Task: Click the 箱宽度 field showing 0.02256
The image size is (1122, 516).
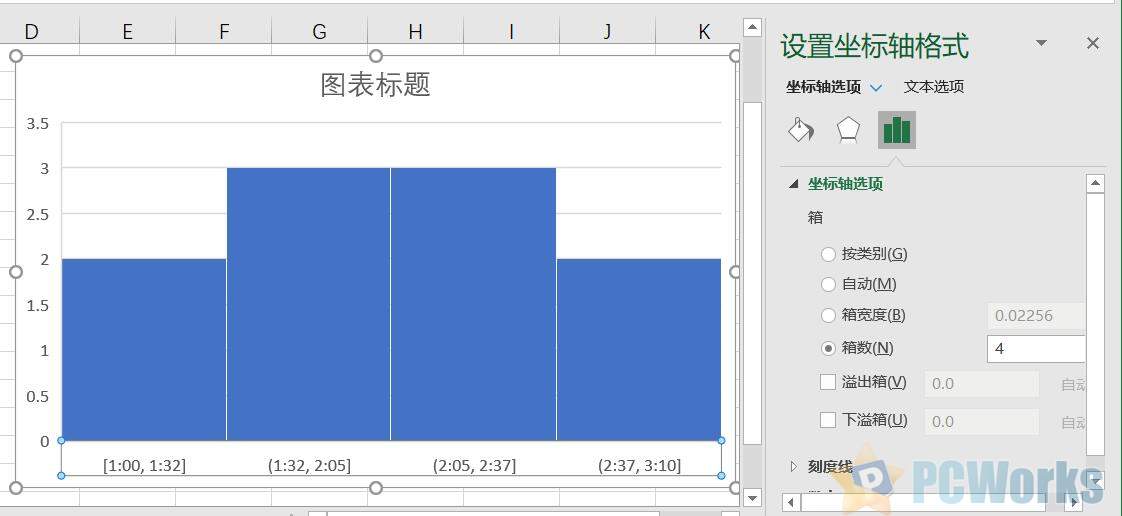Action: pos(1036,316)
